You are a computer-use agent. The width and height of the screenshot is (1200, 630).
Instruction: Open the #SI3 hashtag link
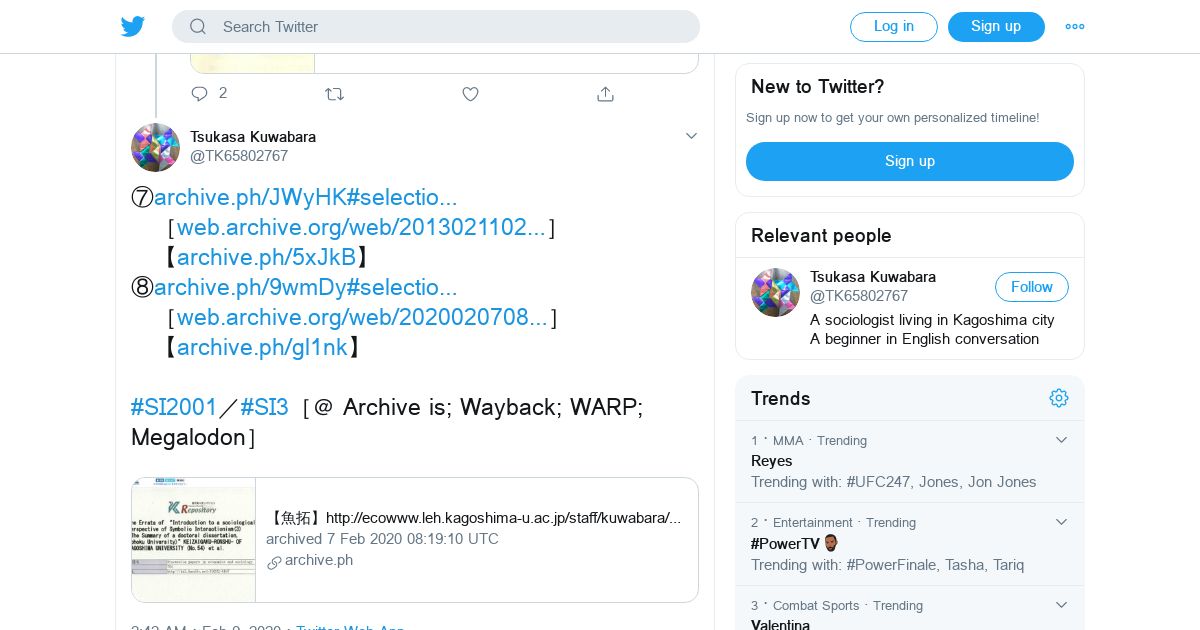coord(264,407)
